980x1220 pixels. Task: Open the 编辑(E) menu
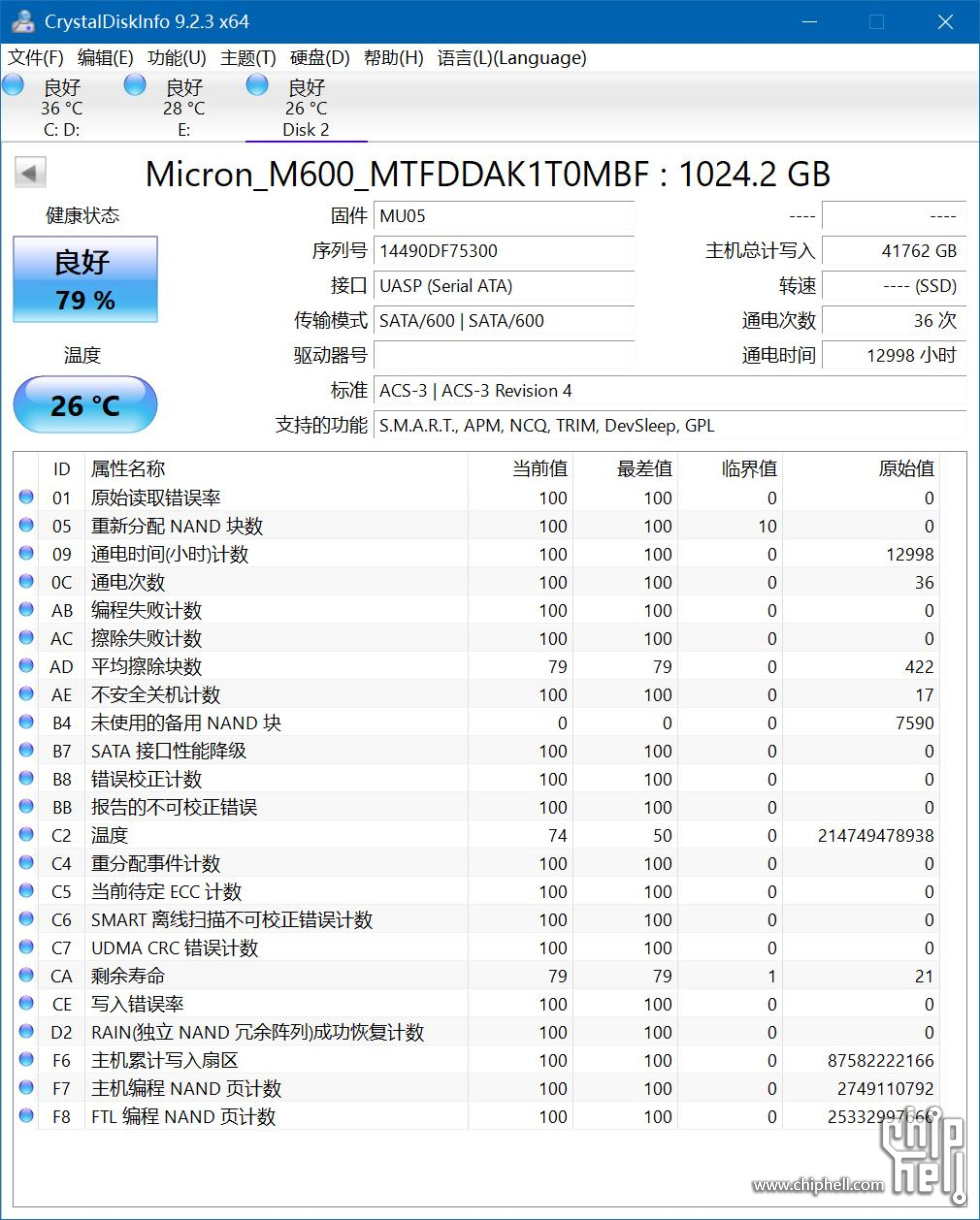[x=105, y=58]
